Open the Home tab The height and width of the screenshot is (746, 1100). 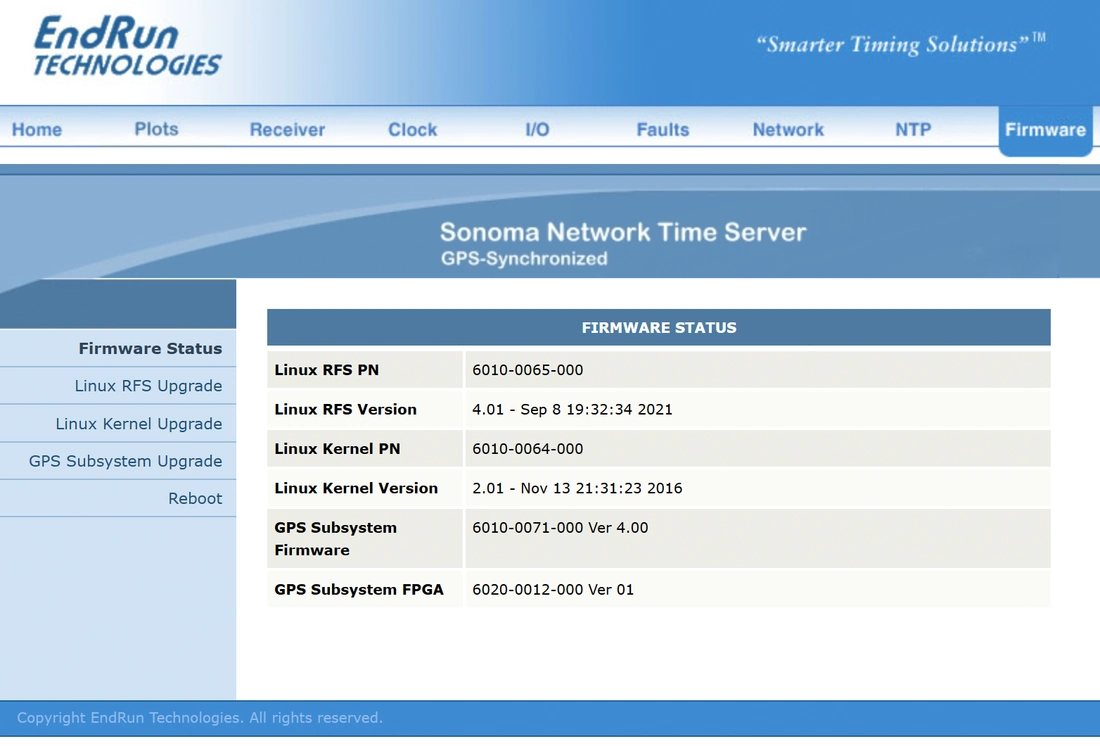[37, 130]
